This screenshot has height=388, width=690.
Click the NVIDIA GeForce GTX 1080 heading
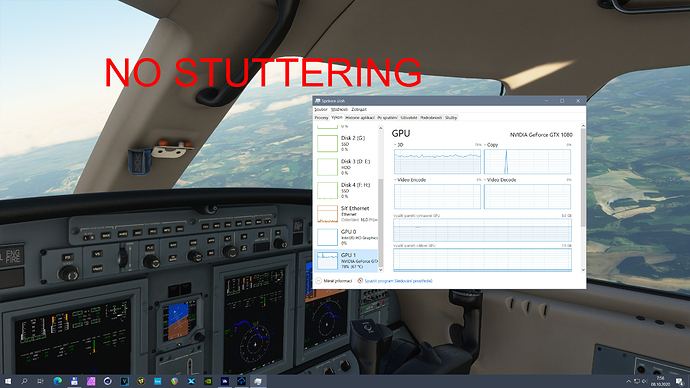[x=541, y=135]
